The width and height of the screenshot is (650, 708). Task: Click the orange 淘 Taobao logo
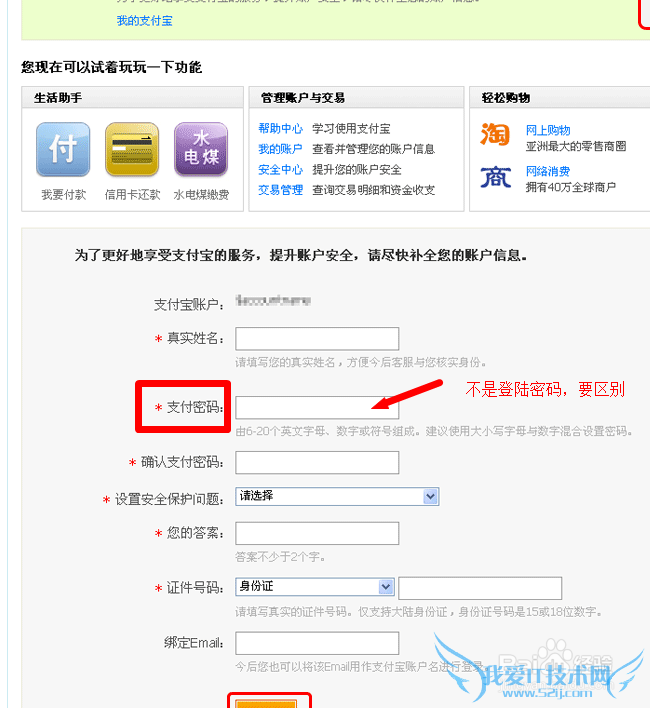[495, 135]
